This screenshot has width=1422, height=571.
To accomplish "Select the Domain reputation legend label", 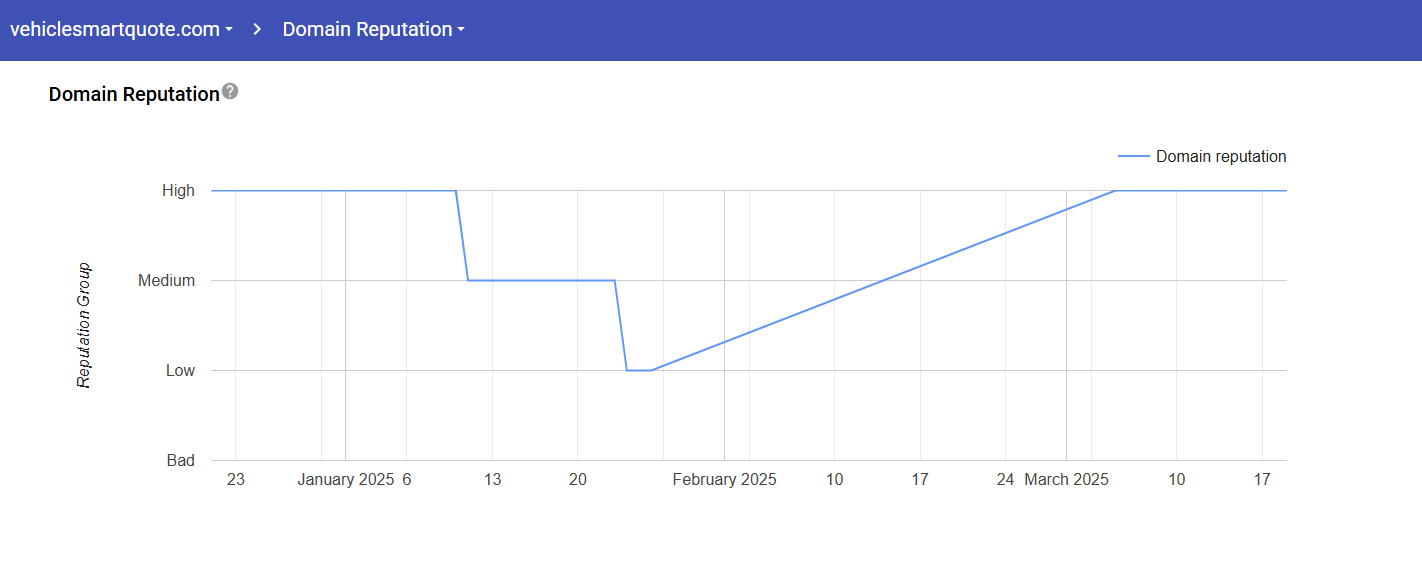I will click(x=1221, y=157).
